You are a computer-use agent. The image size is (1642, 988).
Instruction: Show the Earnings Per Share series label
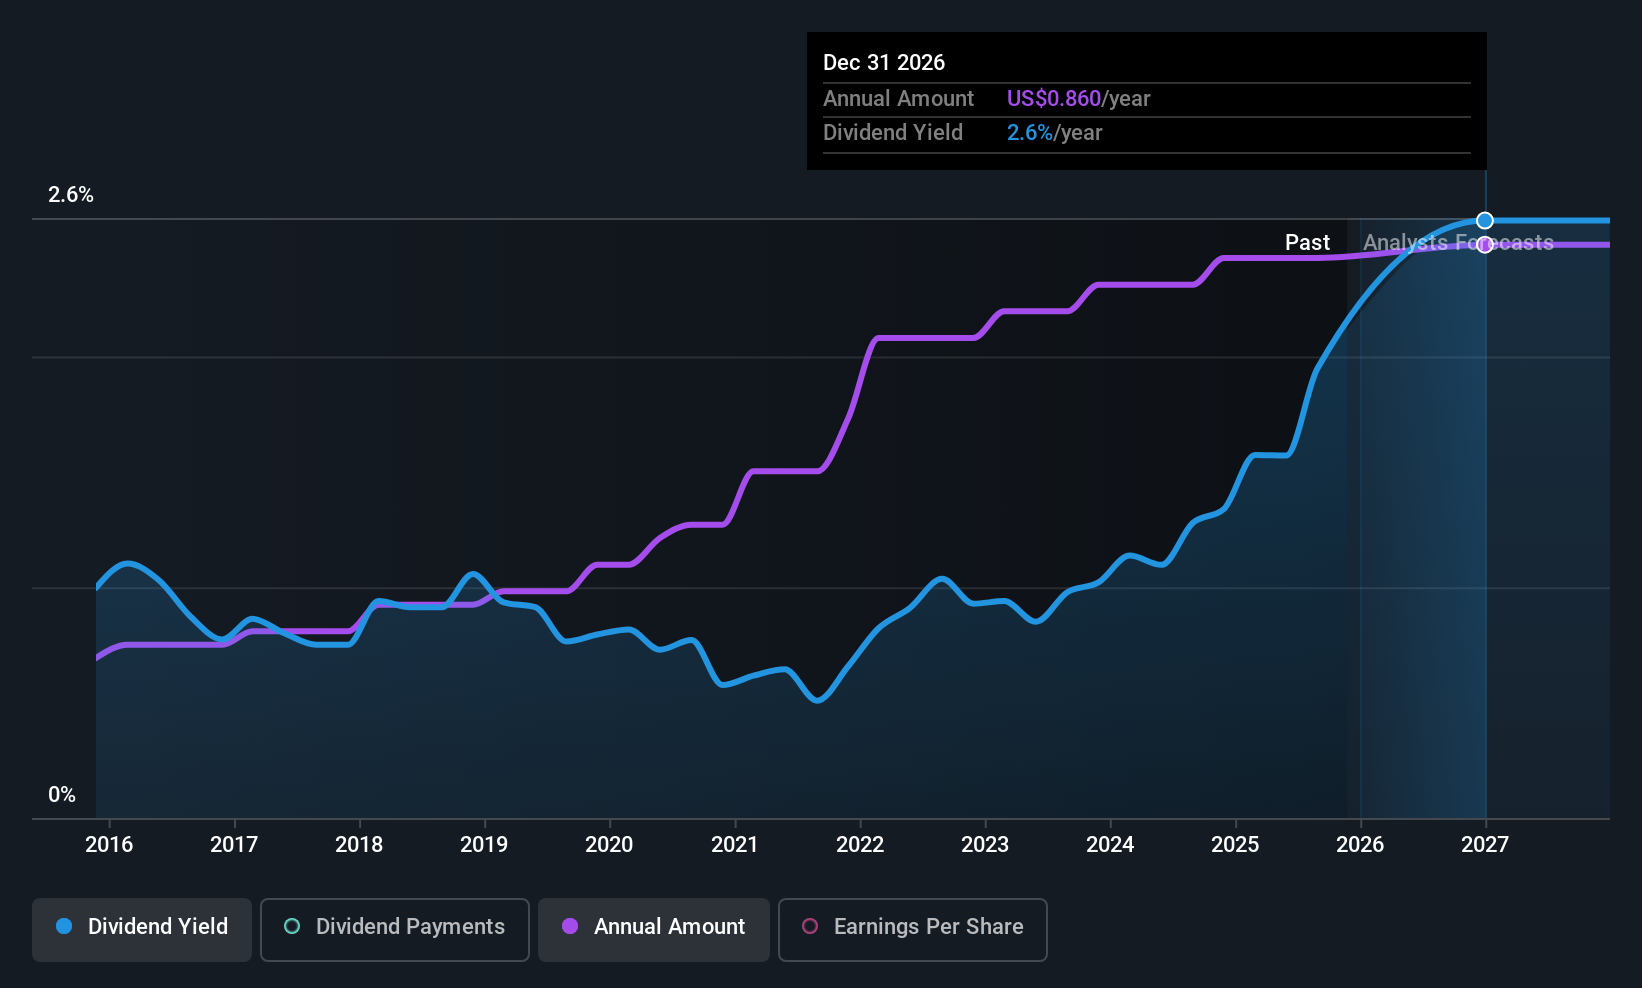coord(928,927)
